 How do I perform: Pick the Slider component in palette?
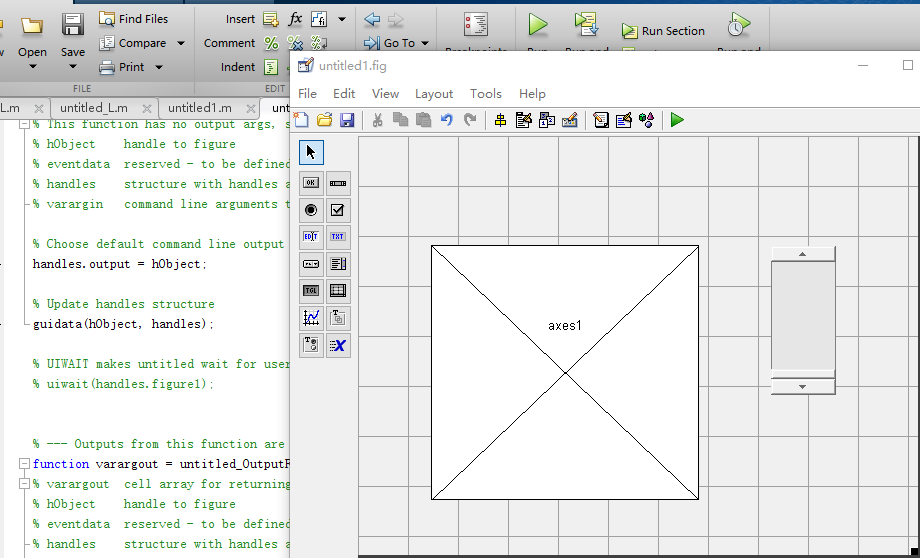[338, 183]
